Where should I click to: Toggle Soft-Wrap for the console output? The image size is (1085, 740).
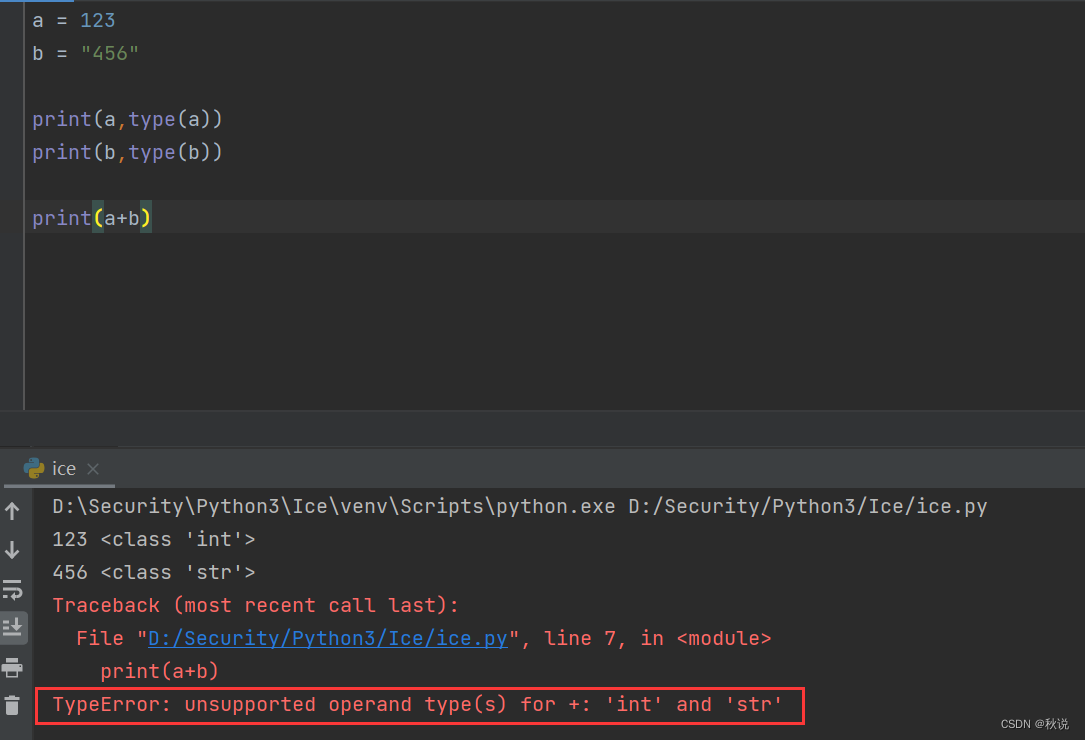coord(12,589)
